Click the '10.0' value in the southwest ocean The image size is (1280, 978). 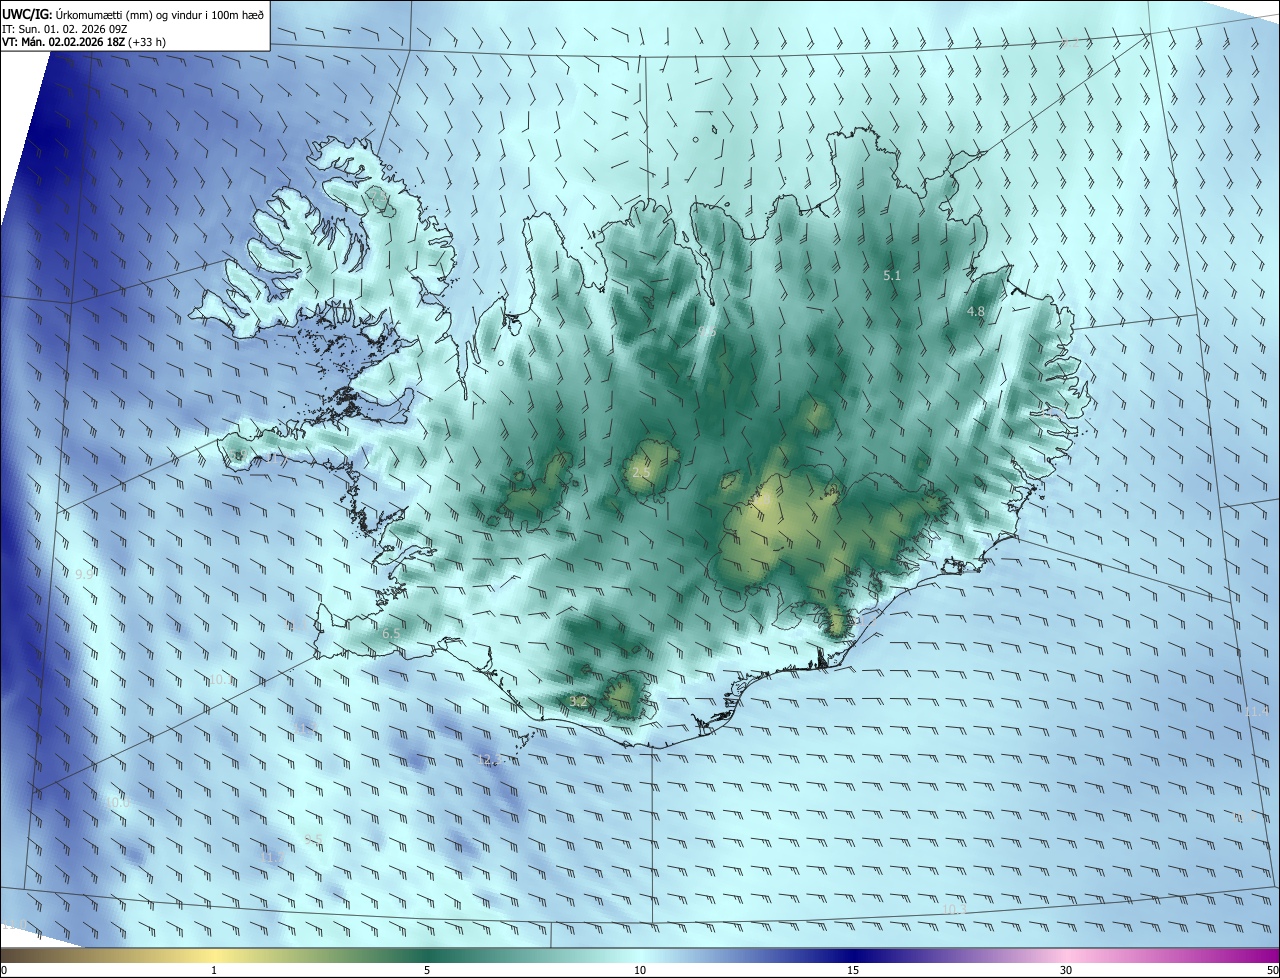click(118, 802)
